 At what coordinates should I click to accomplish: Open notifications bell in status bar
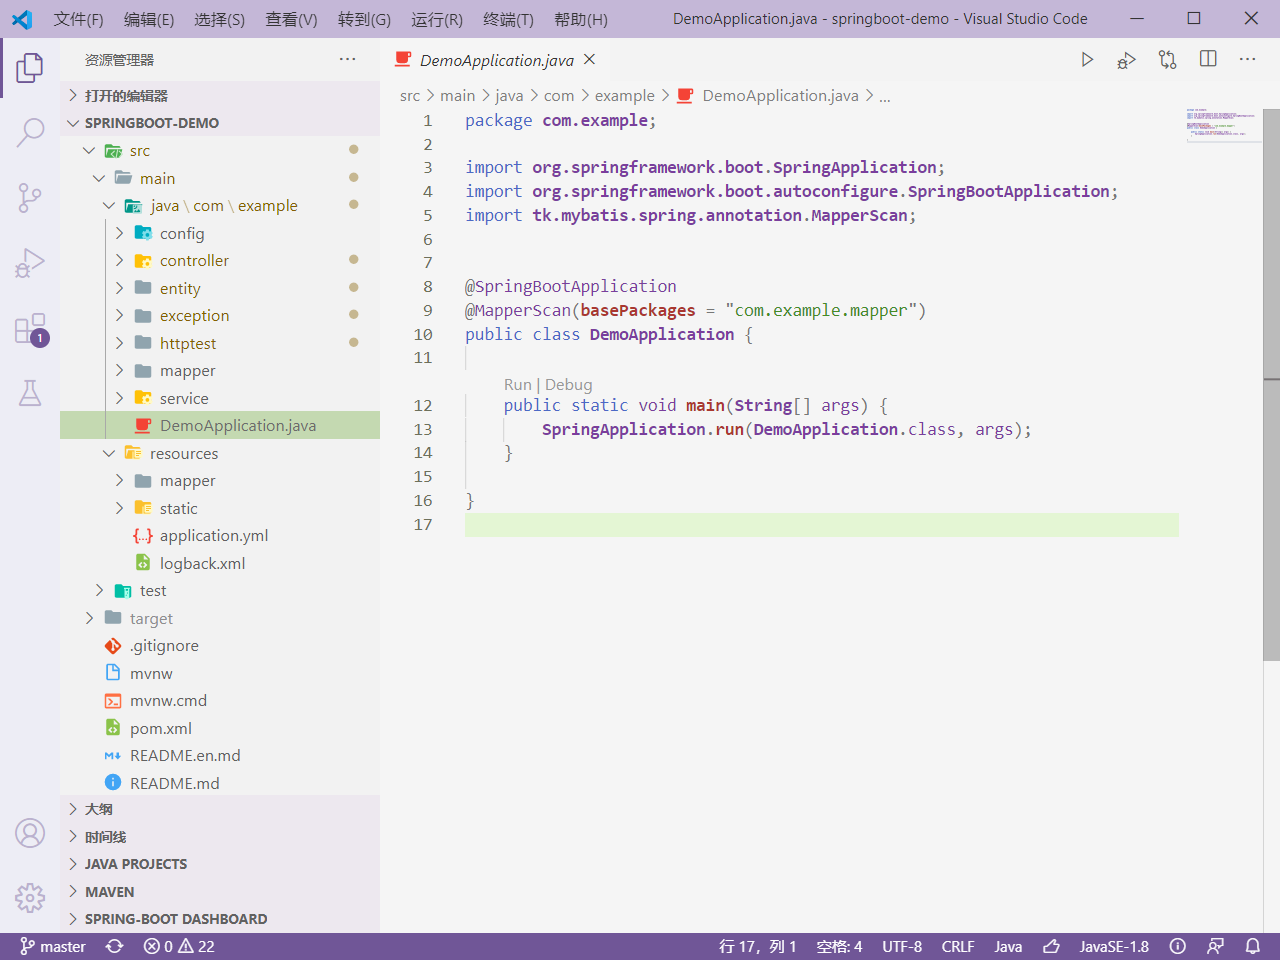tap(1252, 946)
